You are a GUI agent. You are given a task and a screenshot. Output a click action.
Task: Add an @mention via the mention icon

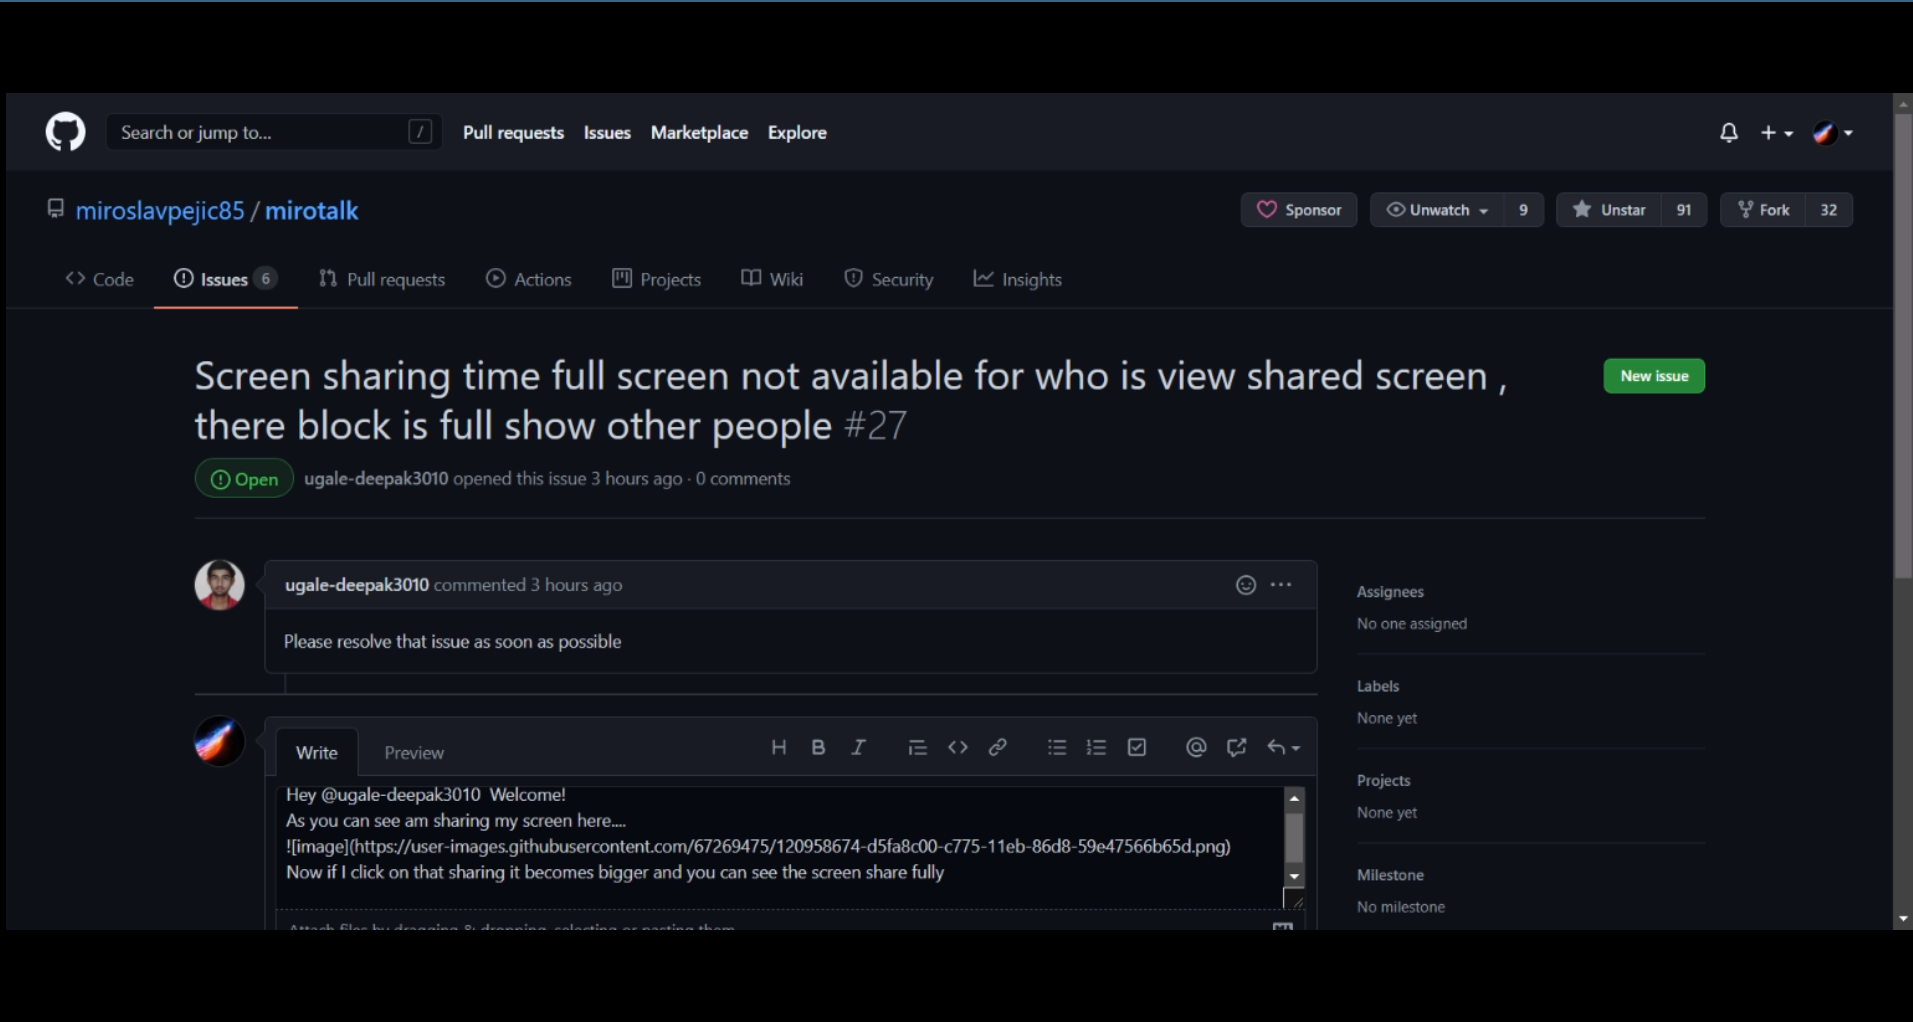(x=1195, y=747)
